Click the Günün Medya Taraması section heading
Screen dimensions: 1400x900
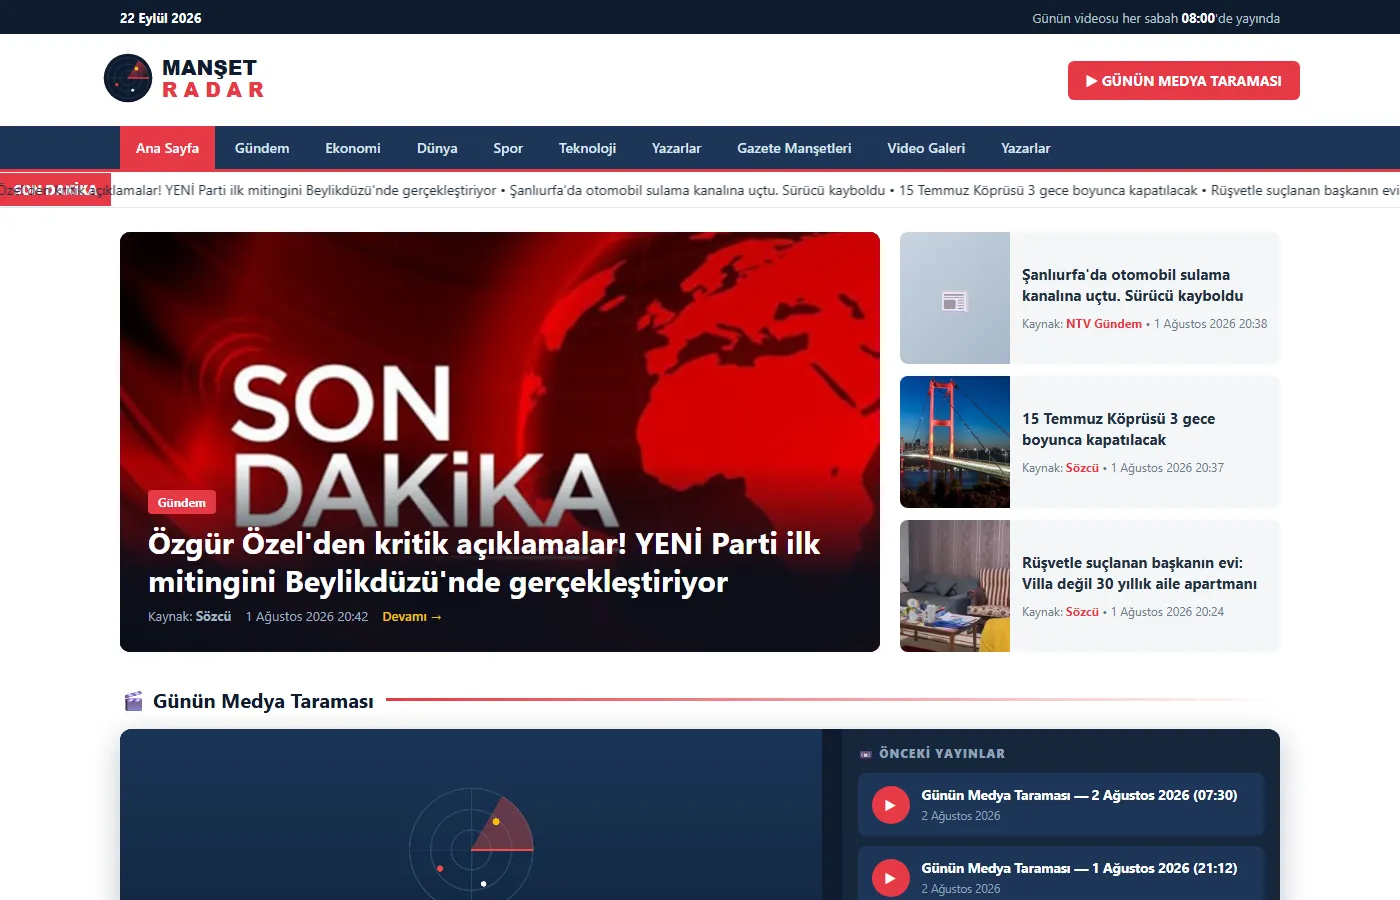tap(263, 701)
